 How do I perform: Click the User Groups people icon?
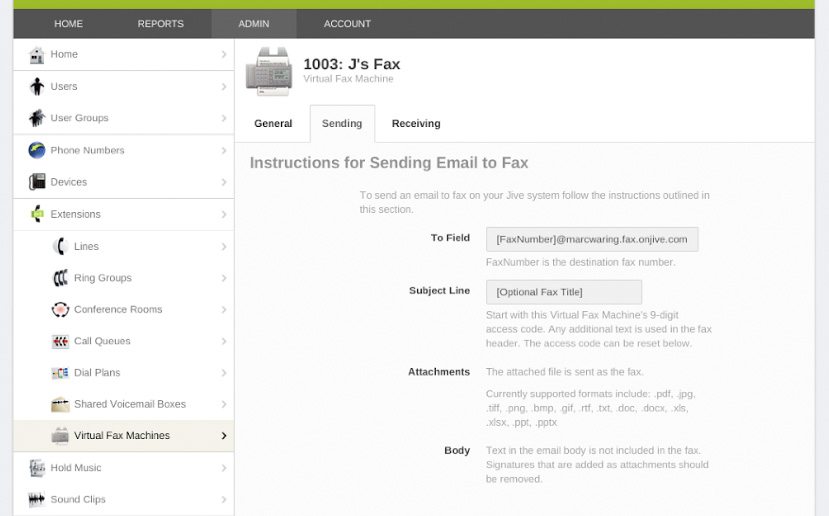point(36,118)
